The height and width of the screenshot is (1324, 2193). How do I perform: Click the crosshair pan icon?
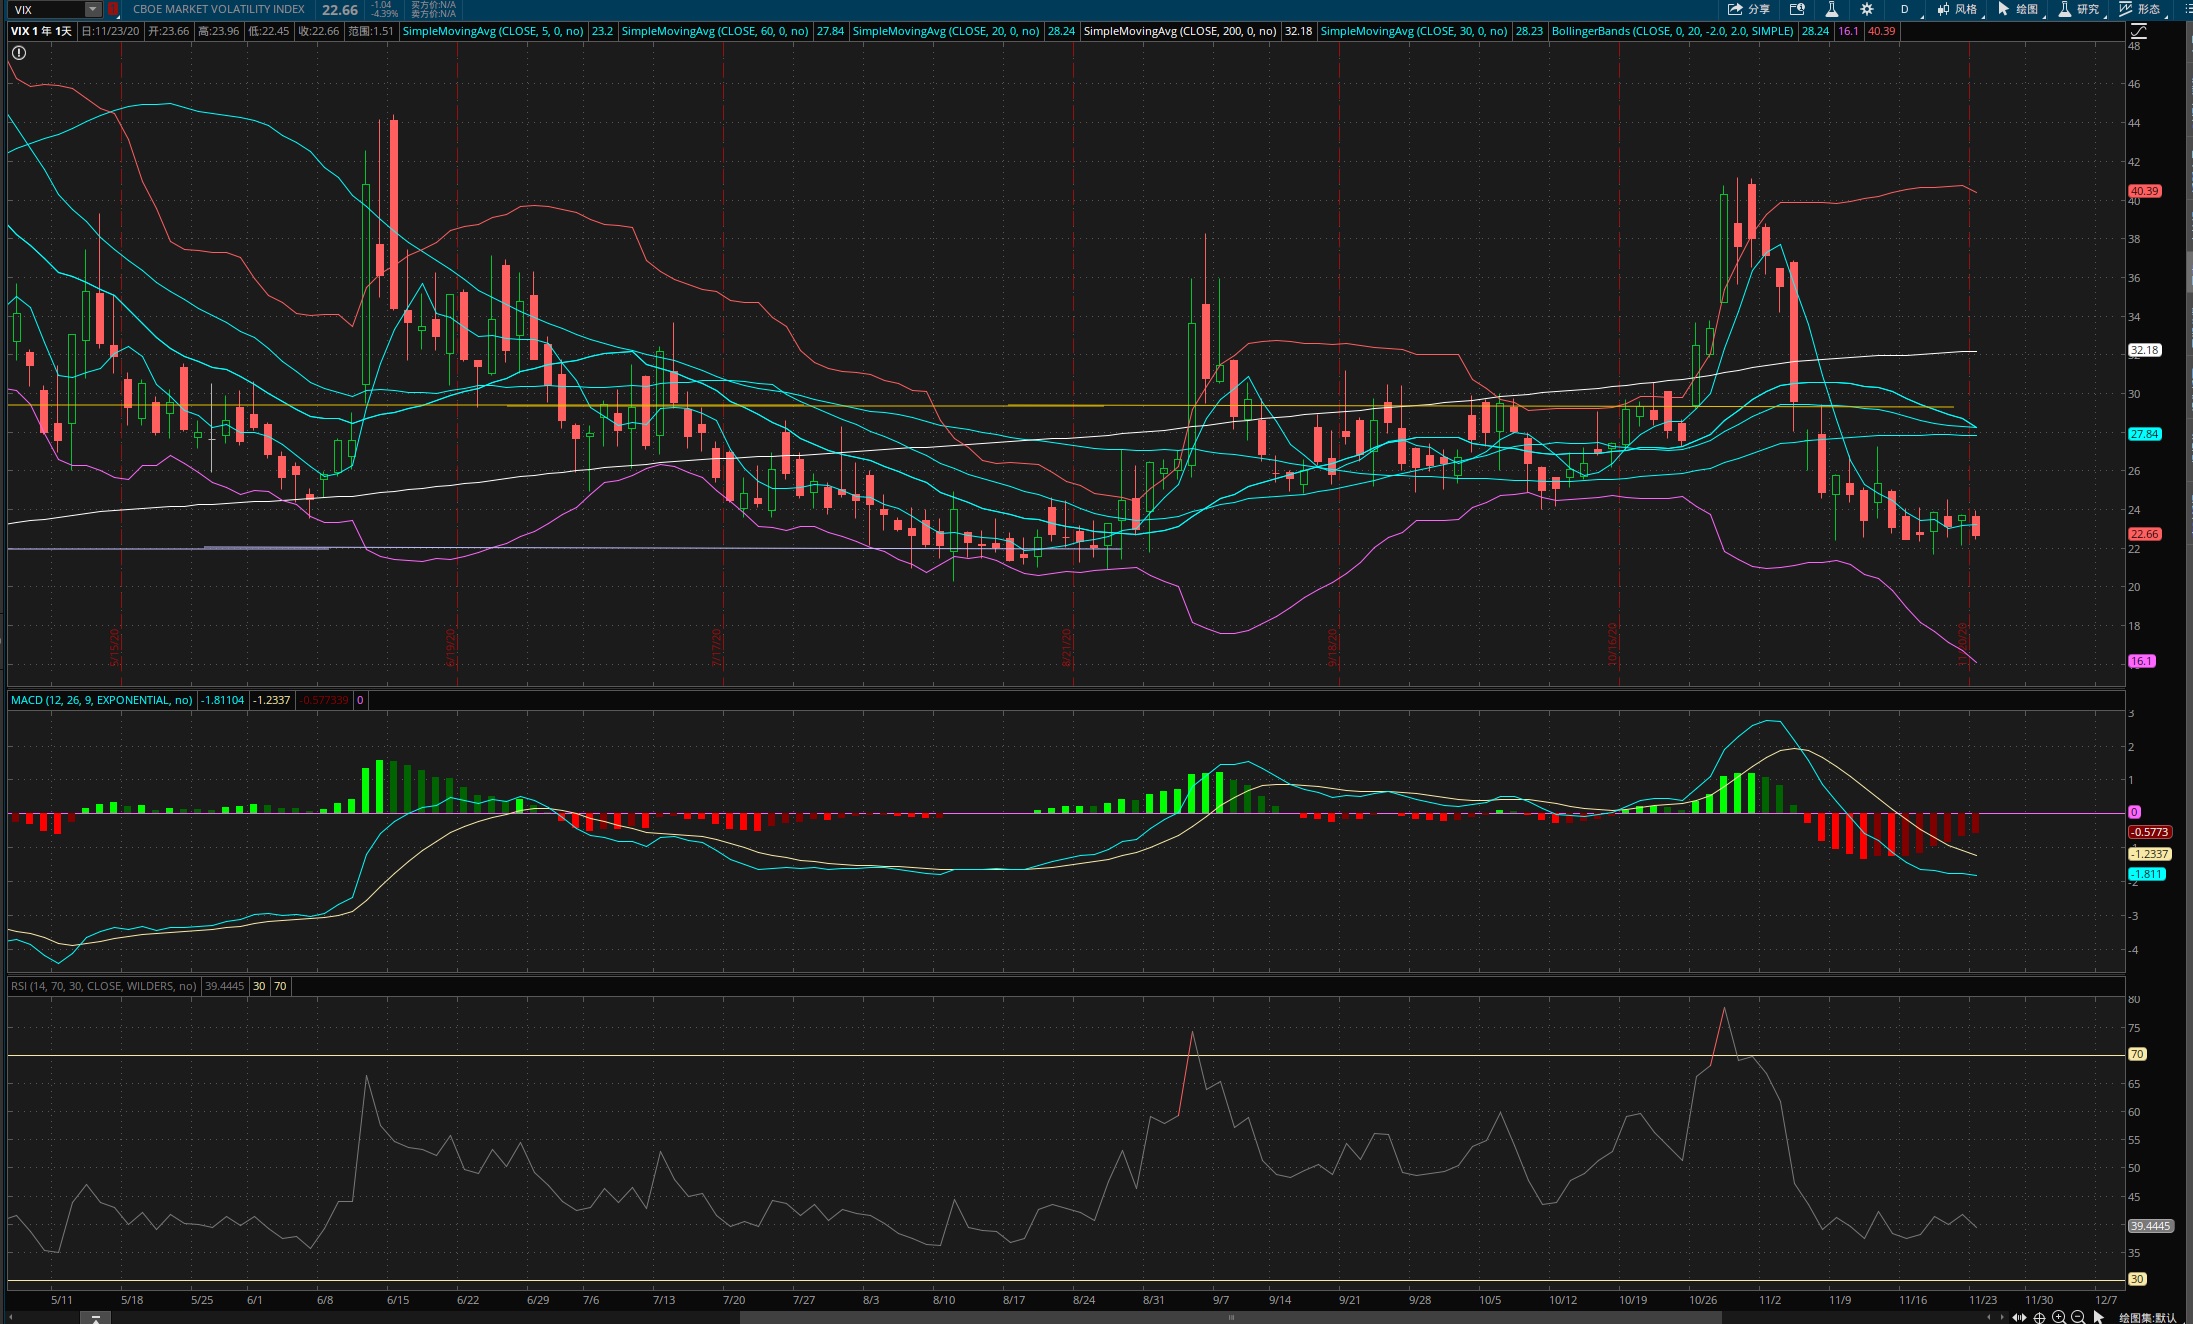click(2039, 1317)
